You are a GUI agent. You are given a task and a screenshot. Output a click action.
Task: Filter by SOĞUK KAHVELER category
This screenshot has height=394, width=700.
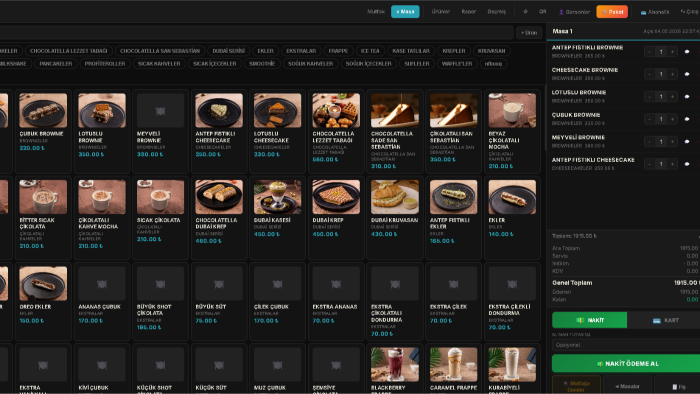[x=310, y=64]
